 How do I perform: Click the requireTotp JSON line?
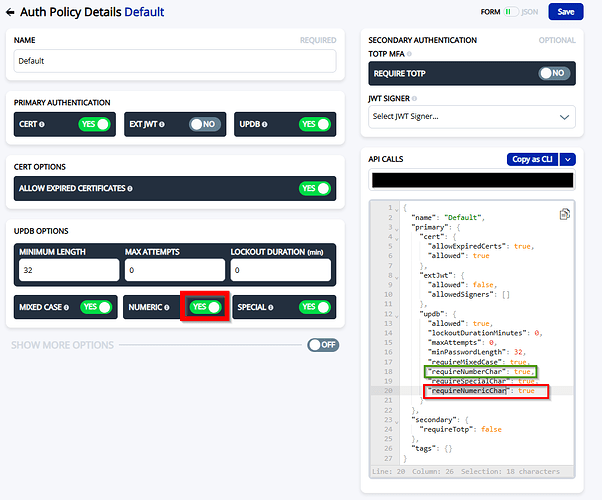point(460,429)
